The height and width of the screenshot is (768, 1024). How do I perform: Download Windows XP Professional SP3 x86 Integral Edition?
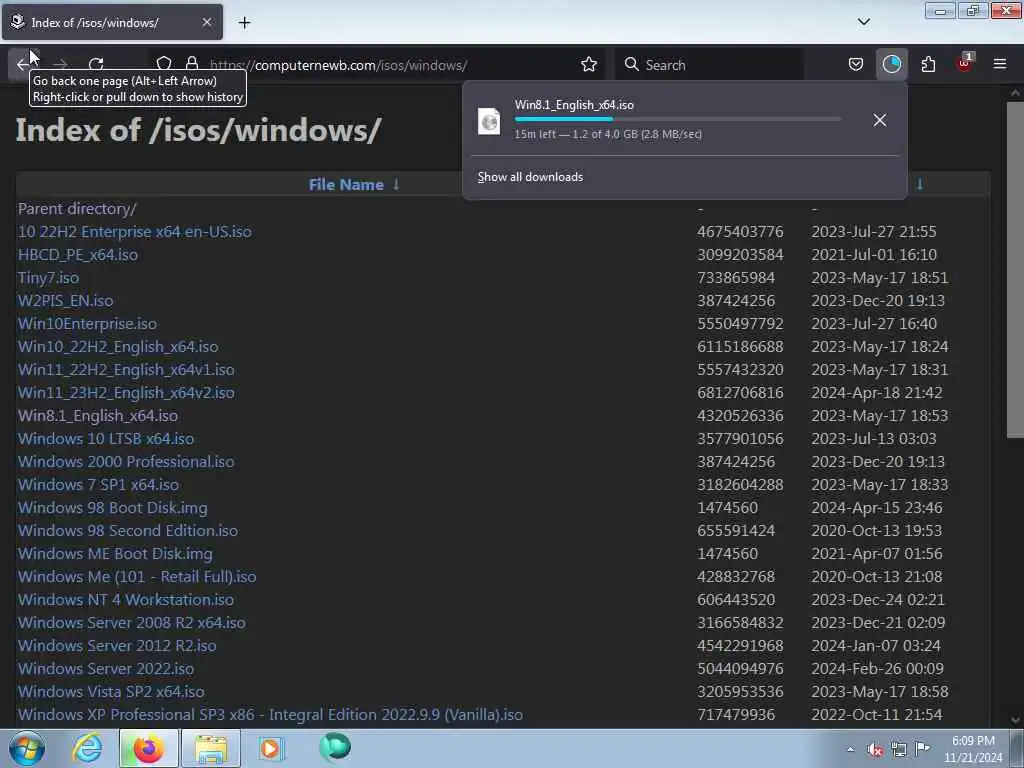coord(270,714)
